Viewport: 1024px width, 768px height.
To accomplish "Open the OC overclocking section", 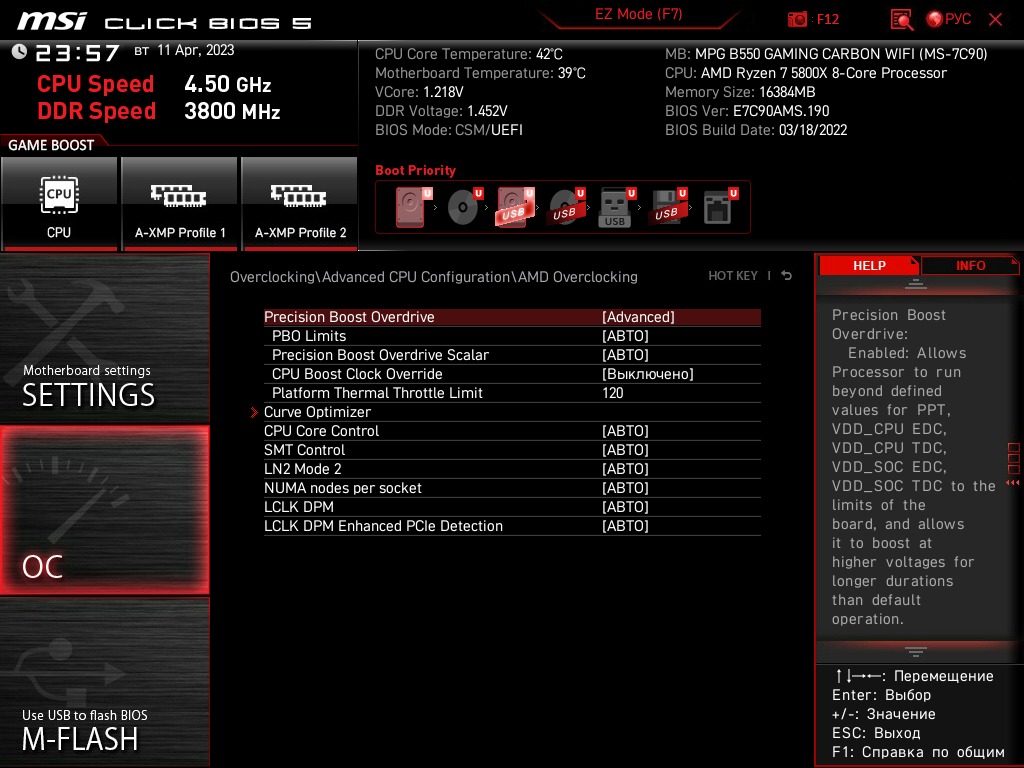I will (104, 510).
